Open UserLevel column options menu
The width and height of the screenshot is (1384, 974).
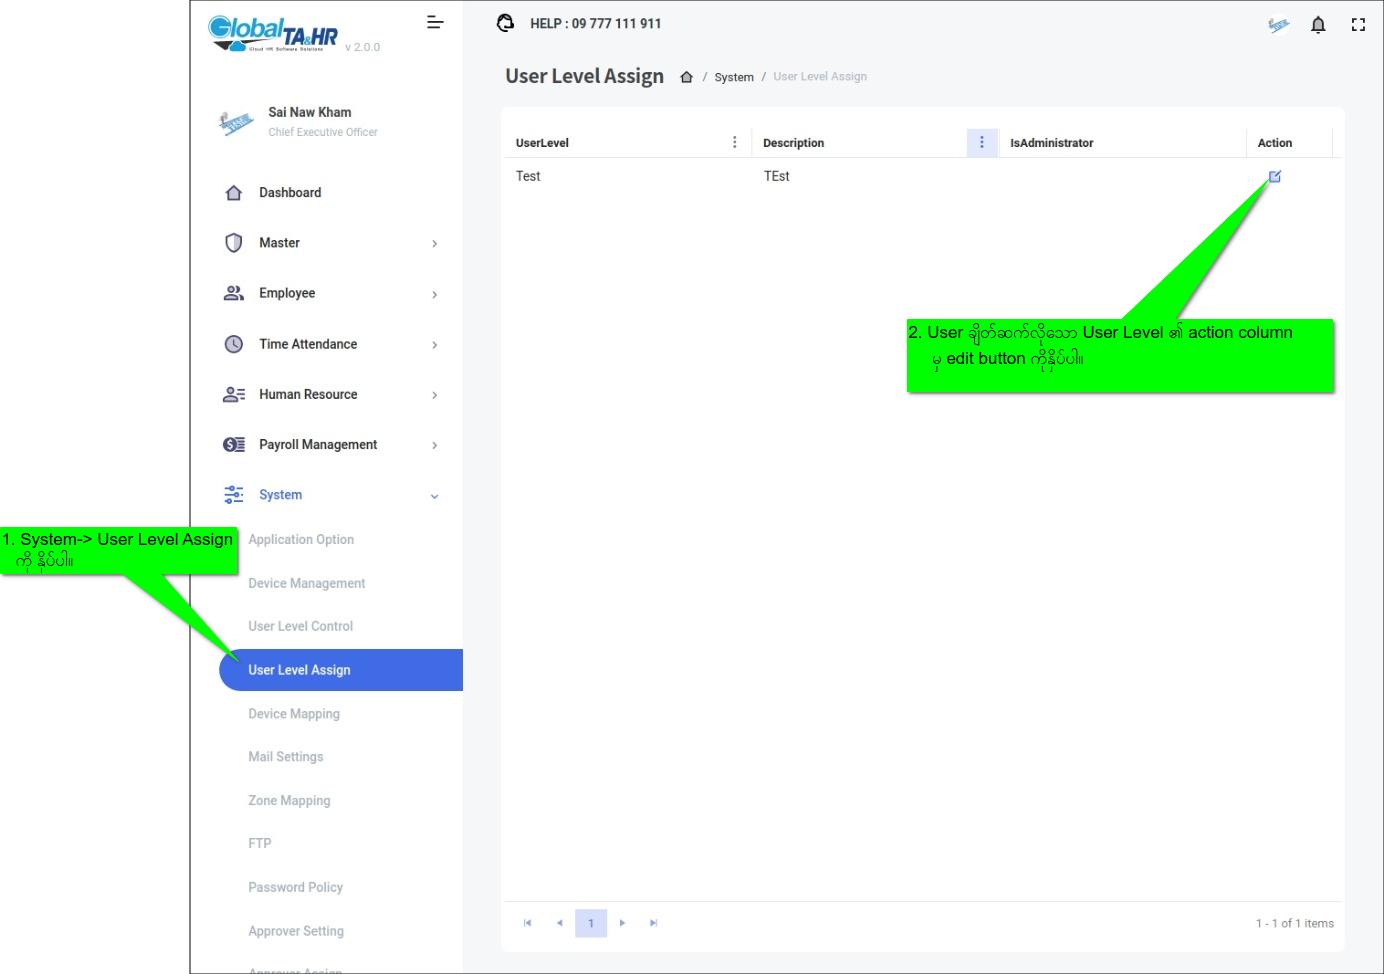point(735,143)
